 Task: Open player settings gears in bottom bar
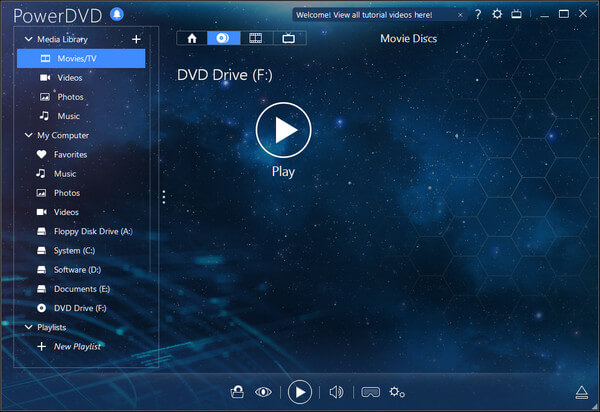click(x=397, y=392)
